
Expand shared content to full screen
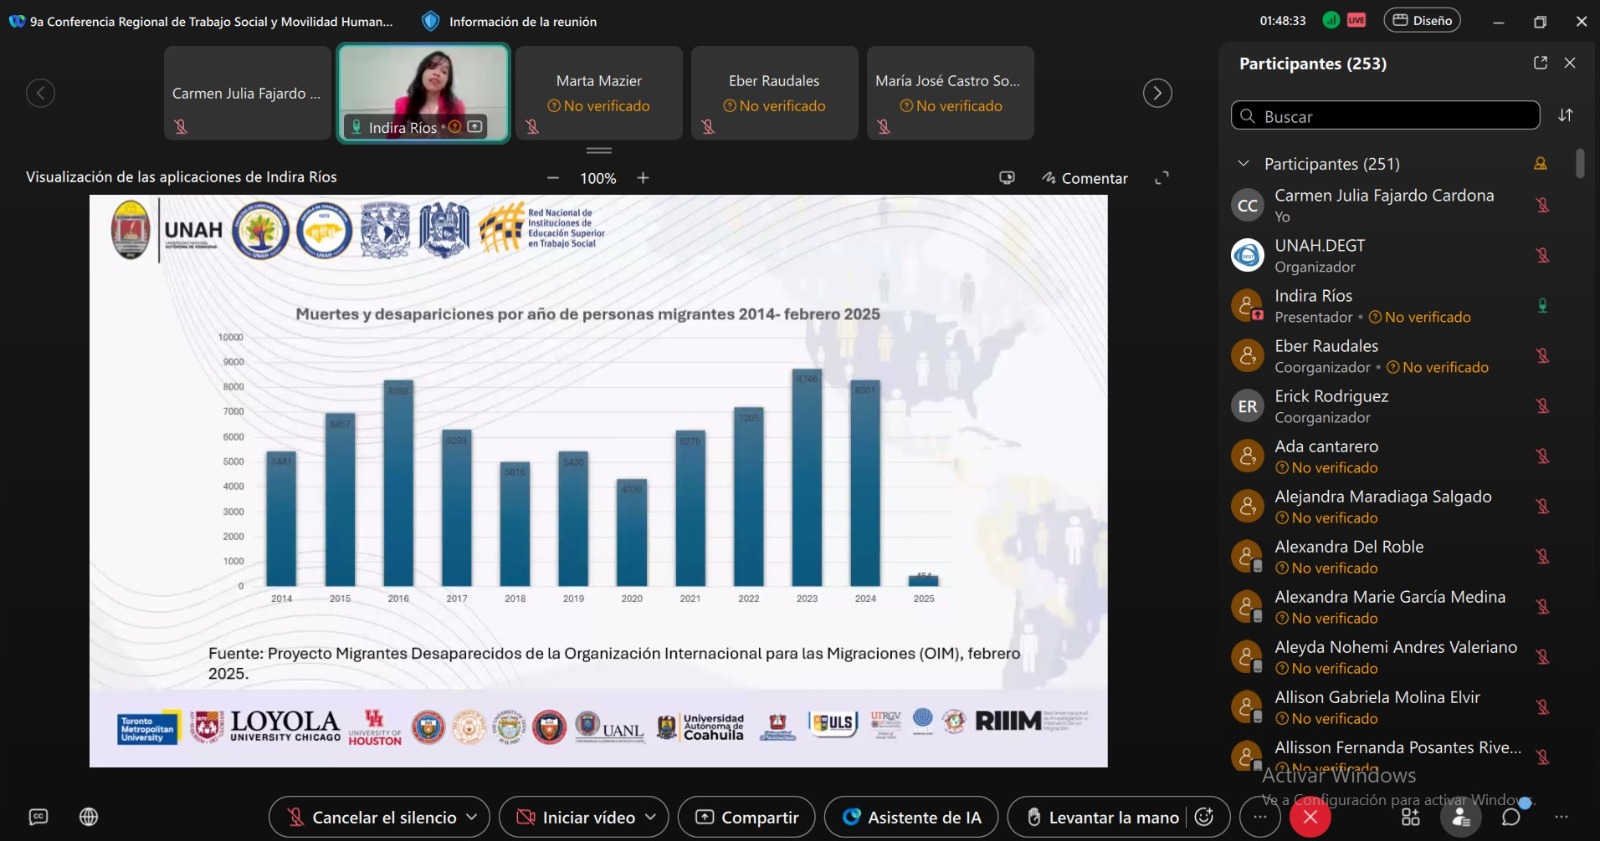[x=1161, y=178]
